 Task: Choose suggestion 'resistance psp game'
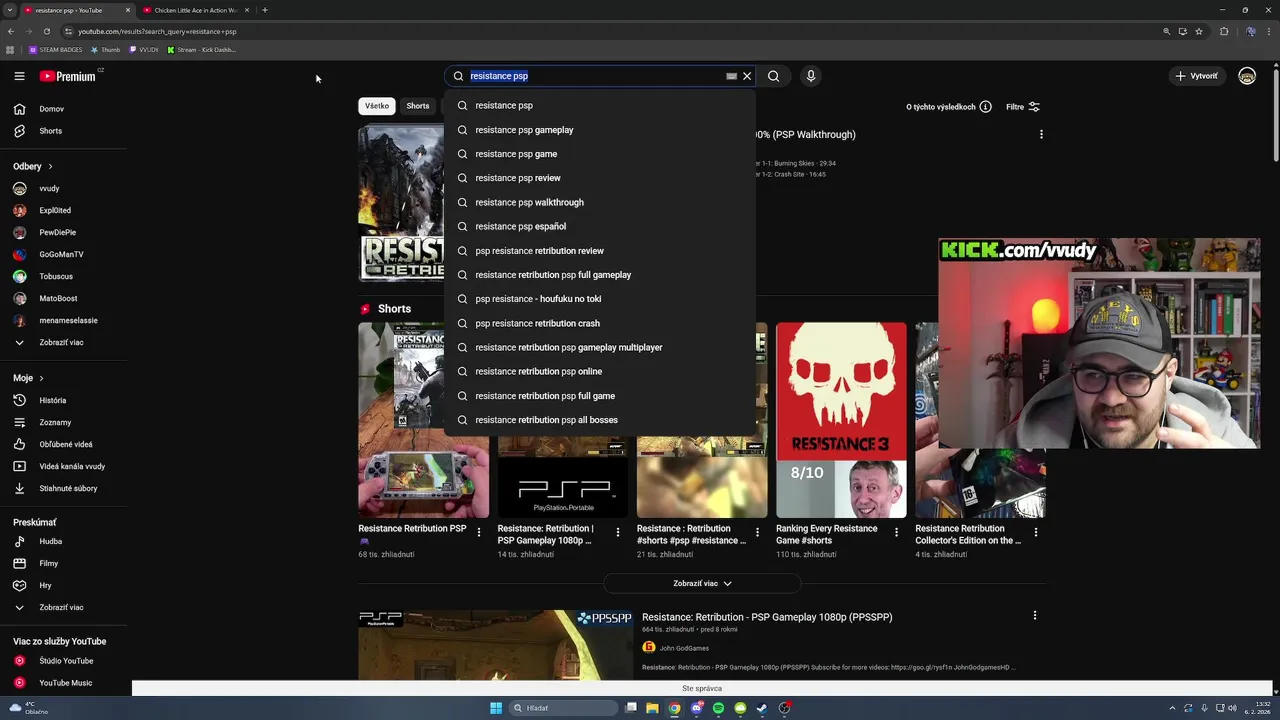point(600,154)
